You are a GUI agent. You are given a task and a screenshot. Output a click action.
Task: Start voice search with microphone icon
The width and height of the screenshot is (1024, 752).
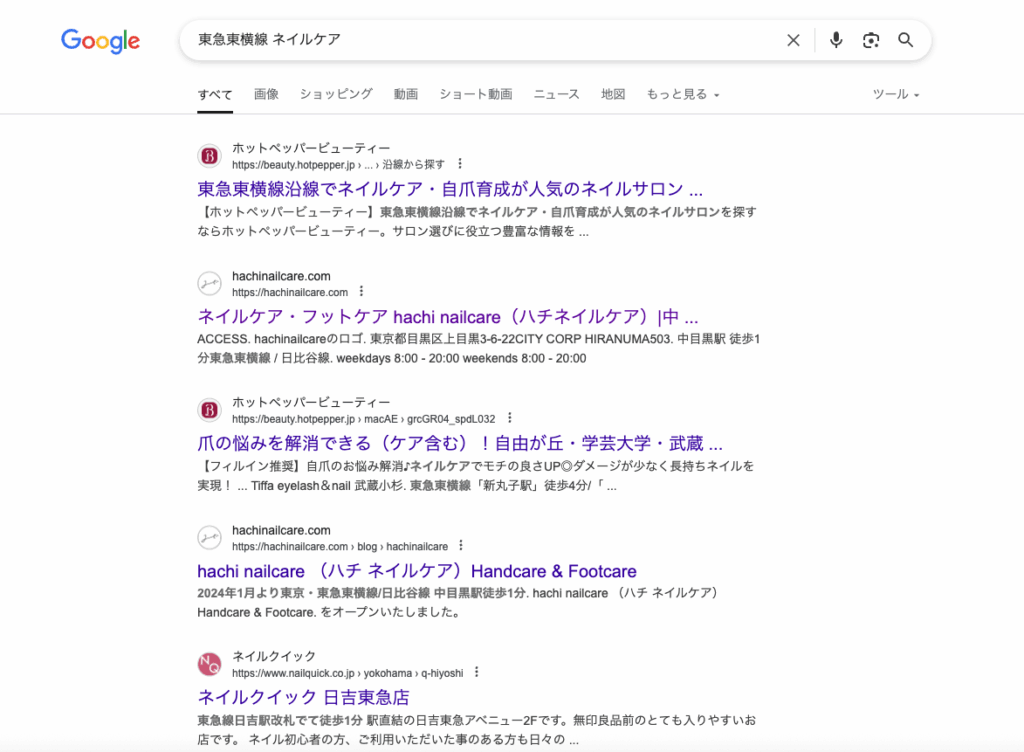pyautogui.click(x=836, y=40)
